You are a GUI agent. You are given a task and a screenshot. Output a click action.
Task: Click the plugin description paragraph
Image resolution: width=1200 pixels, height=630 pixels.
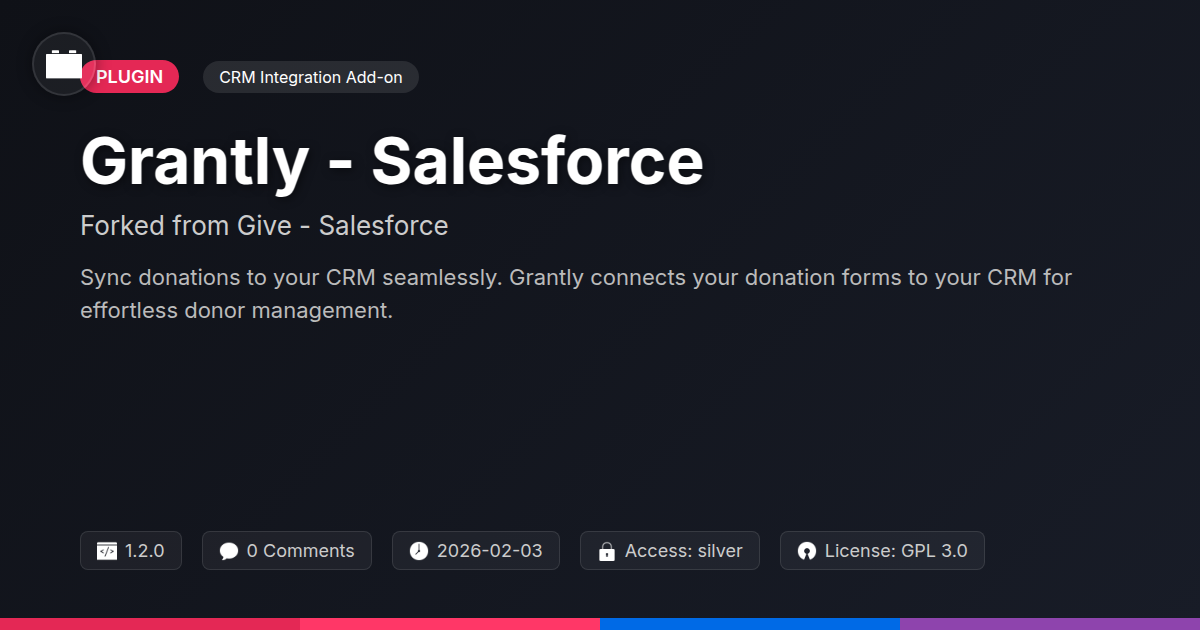[575, 294]
